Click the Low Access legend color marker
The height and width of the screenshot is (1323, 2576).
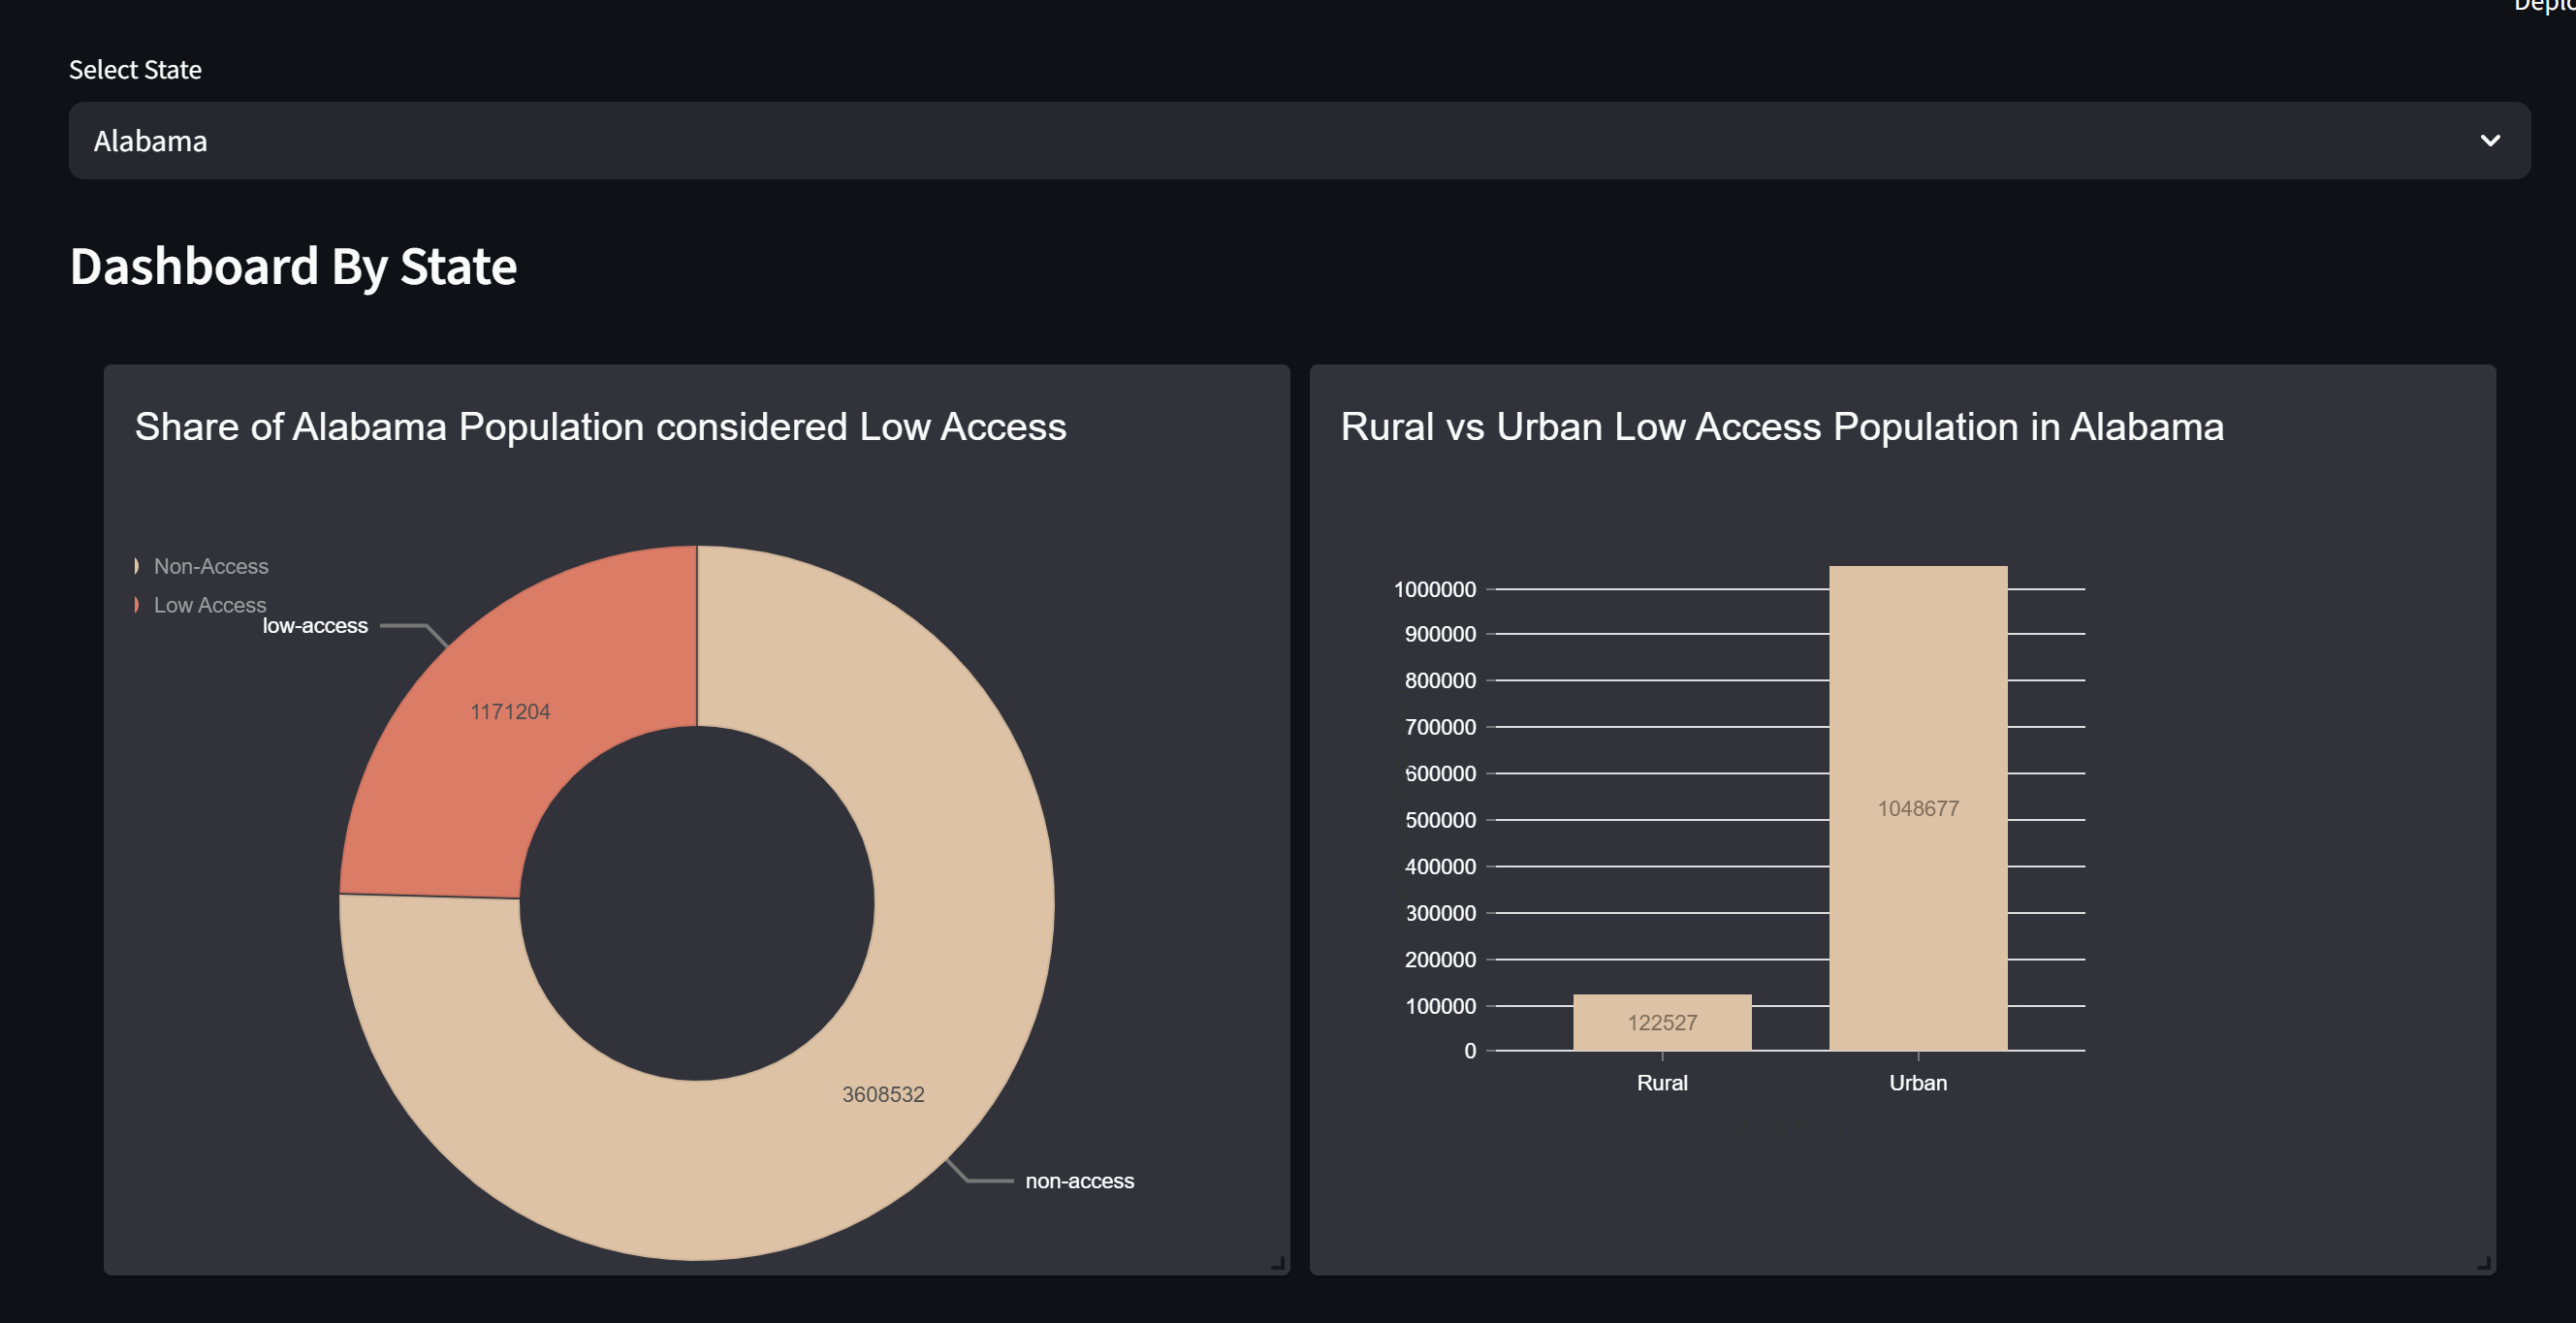[137, 605]
